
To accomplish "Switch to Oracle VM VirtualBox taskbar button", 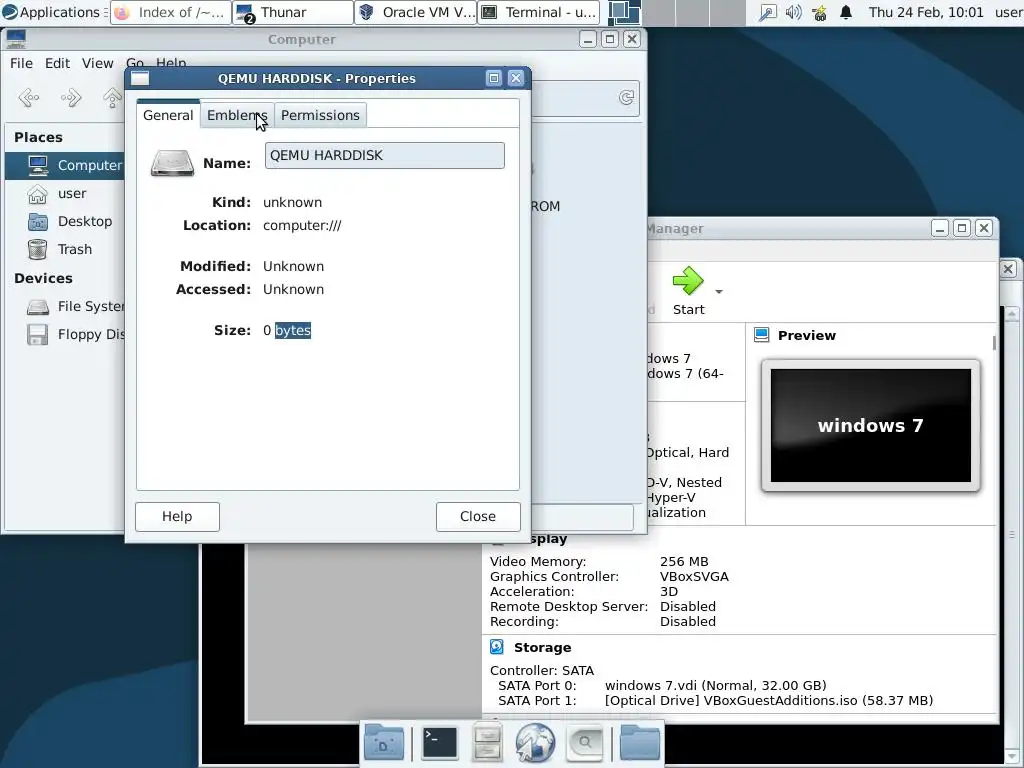I will pyautogui.click(x=416, y=12).
